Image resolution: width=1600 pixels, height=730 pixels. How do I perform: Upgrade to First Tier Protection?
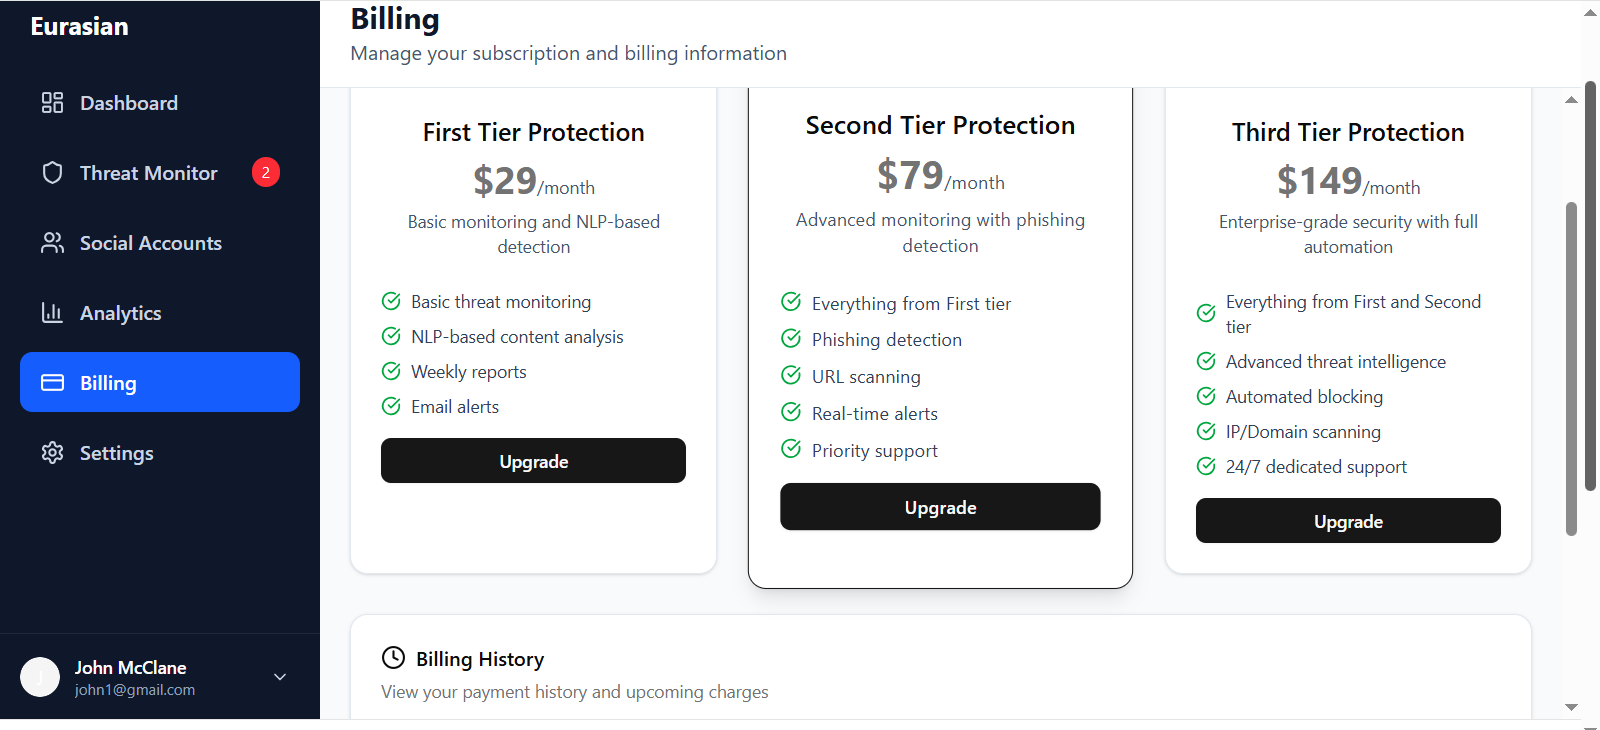coord(533,461)
